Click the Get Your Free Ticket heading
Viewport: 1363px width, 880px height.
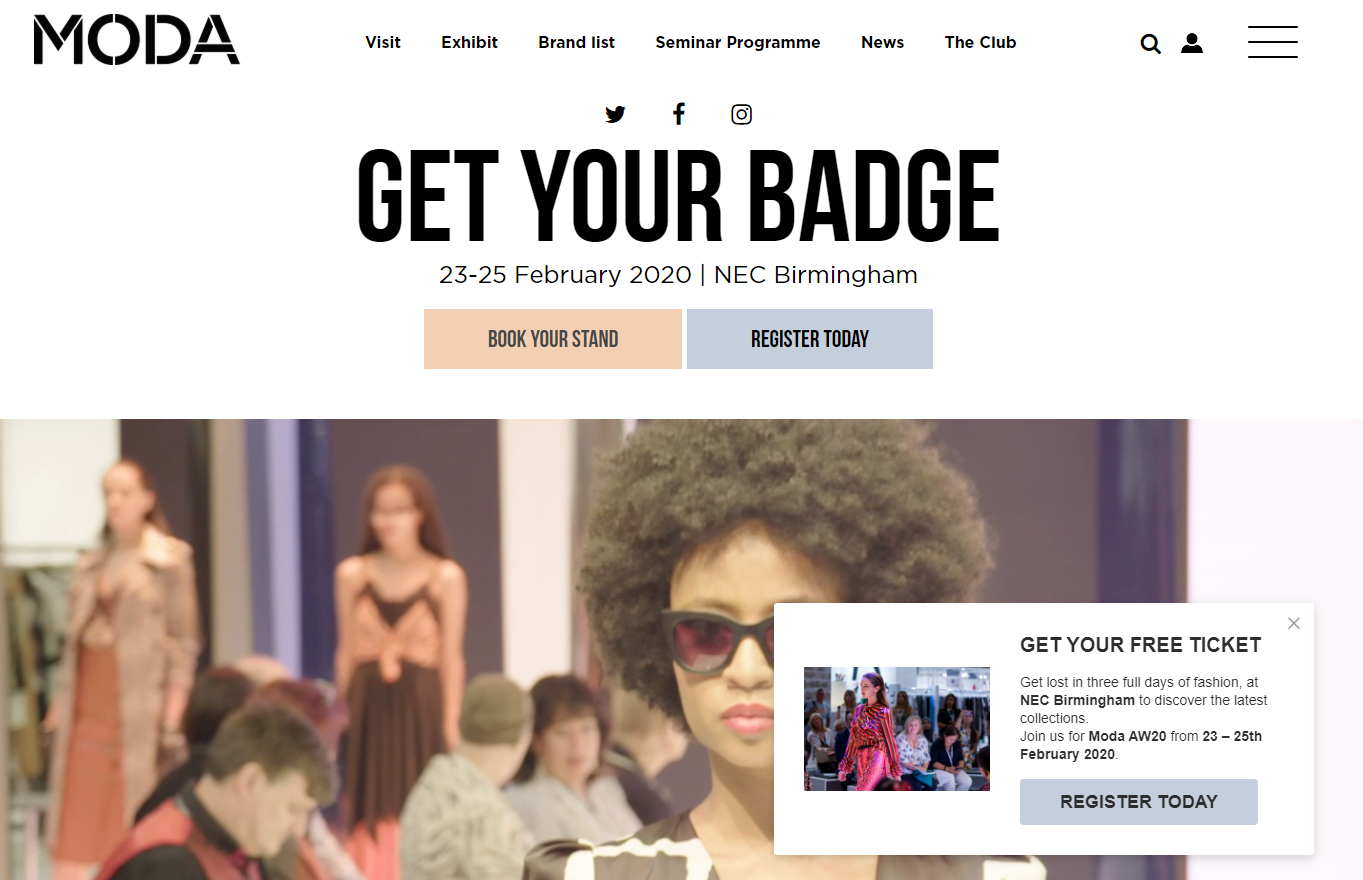point(1141,645)
